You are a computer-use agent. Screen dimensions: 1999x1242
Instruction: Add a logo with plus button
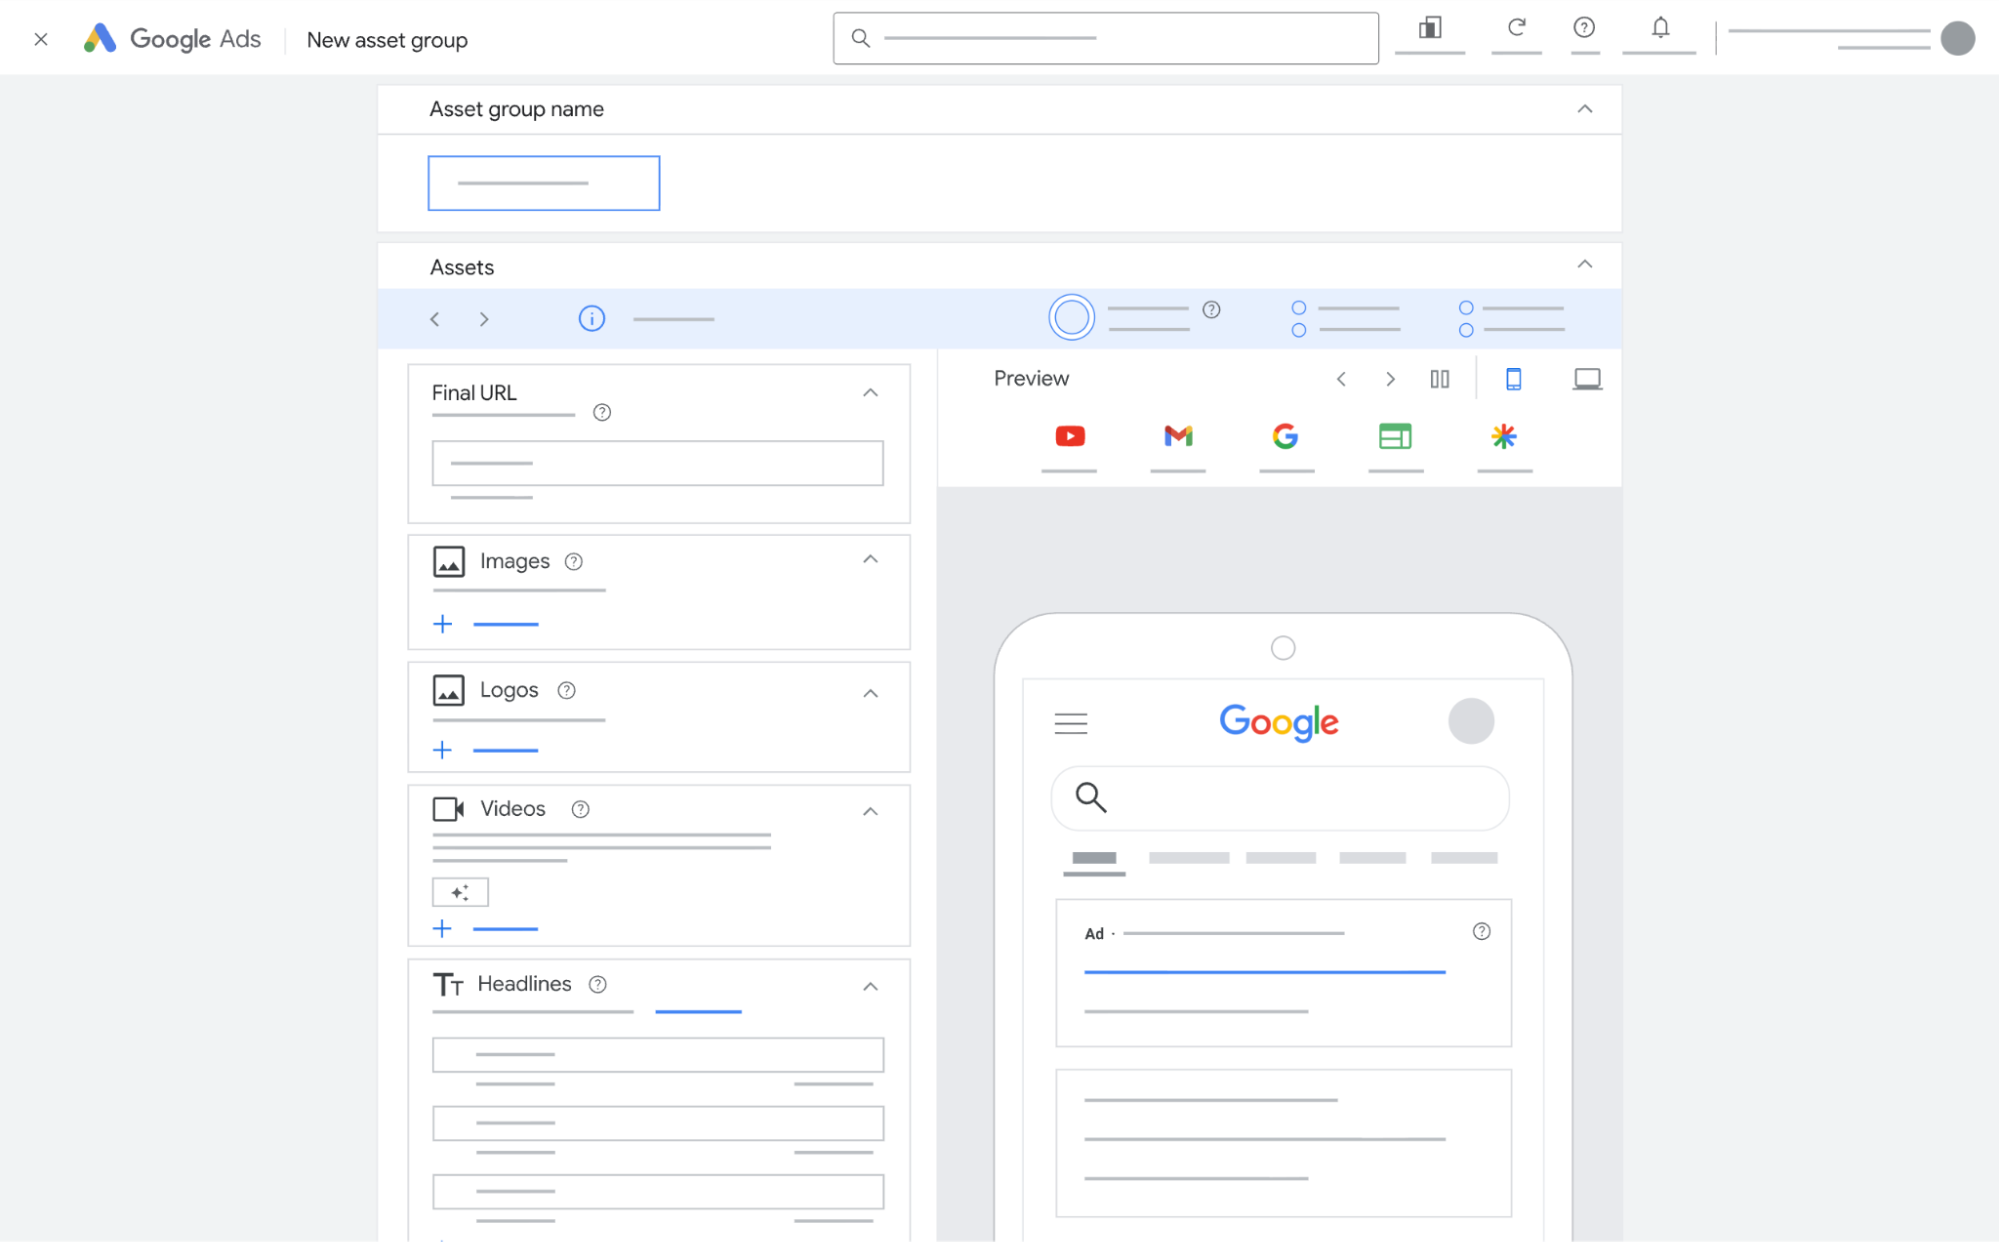pos(442,750)
